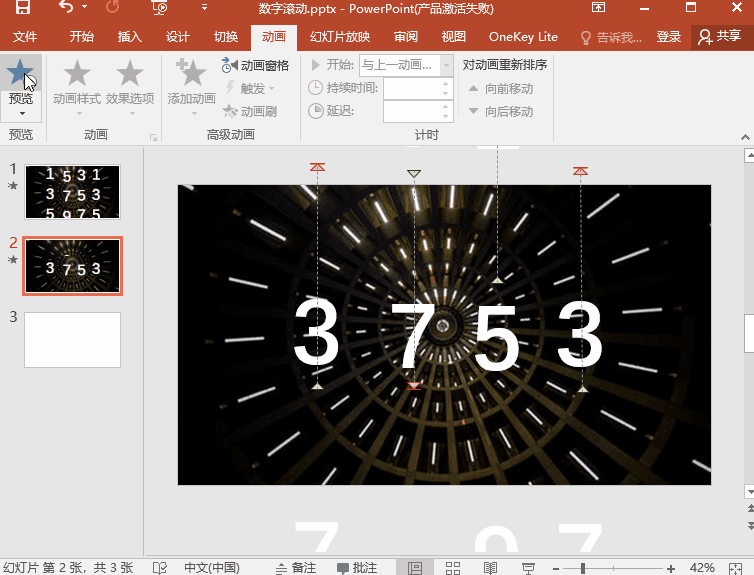
Task: Open the 文件 menu
Action: pyautogui.click(x=25, y=37)
